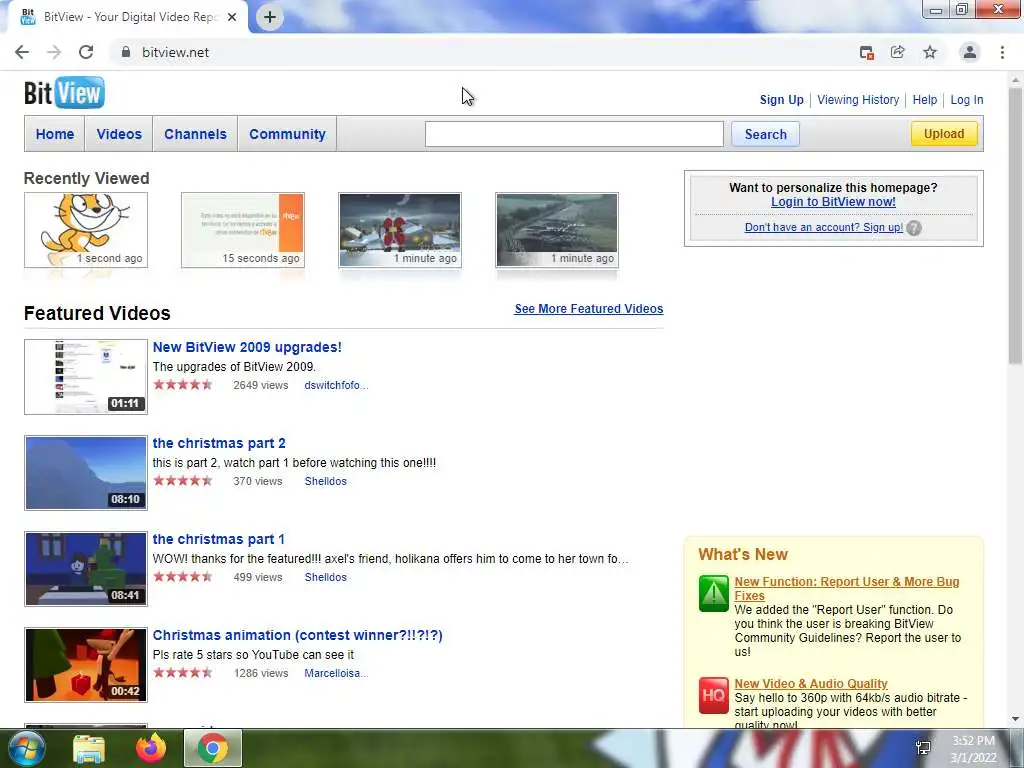Open recently viewed thumbnail from 15 seconds ago
The image size is (1024, 768).
tap(242, 230)
